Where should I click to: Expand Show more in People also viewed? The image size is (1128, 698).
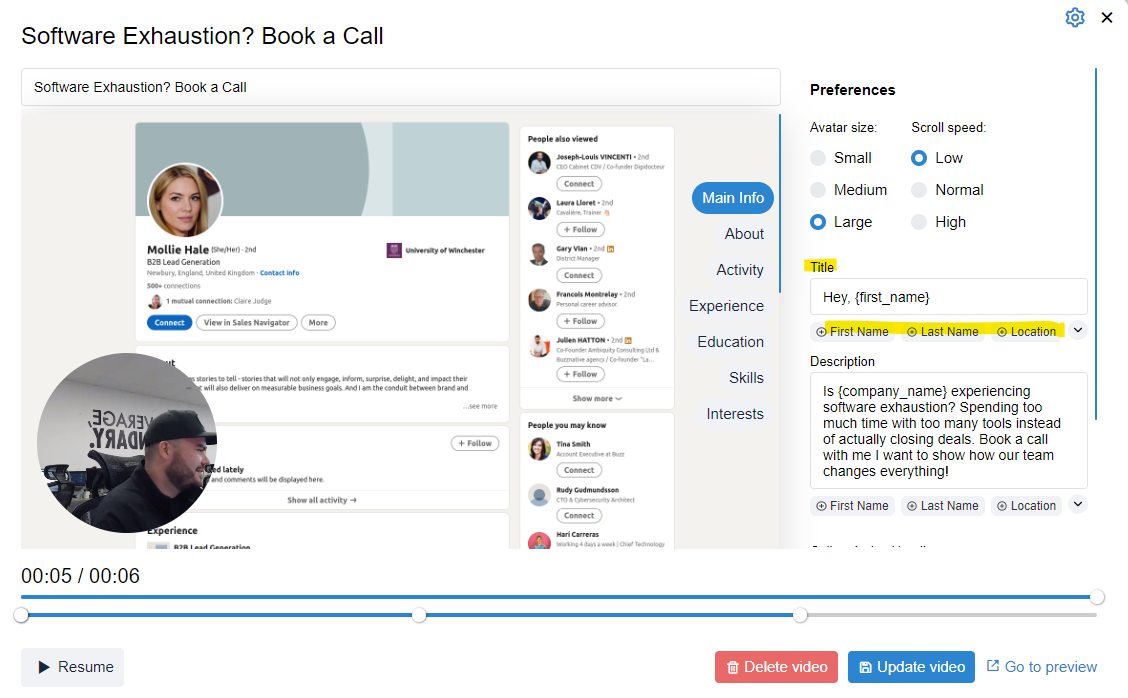tap(597, 398)
